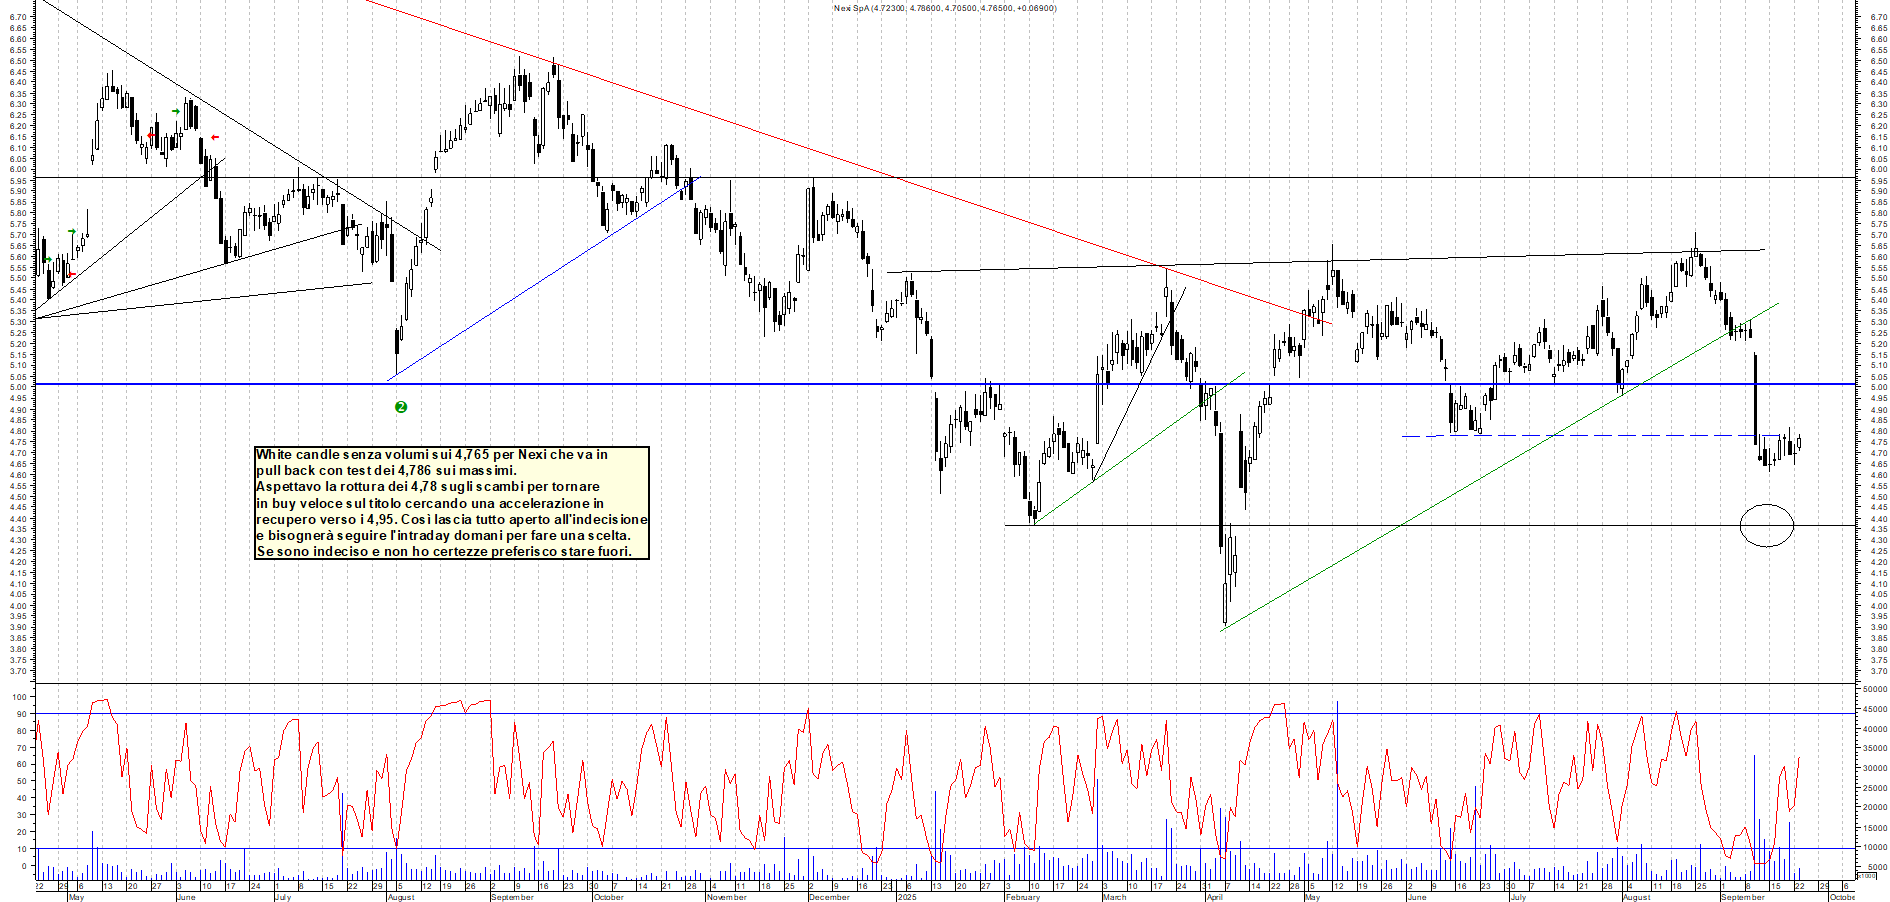The height and width of the screenshot is (902, 1890).
Task: Click the line 'in buy veloce sul titolo'
Action: click(x=430, y=503)
